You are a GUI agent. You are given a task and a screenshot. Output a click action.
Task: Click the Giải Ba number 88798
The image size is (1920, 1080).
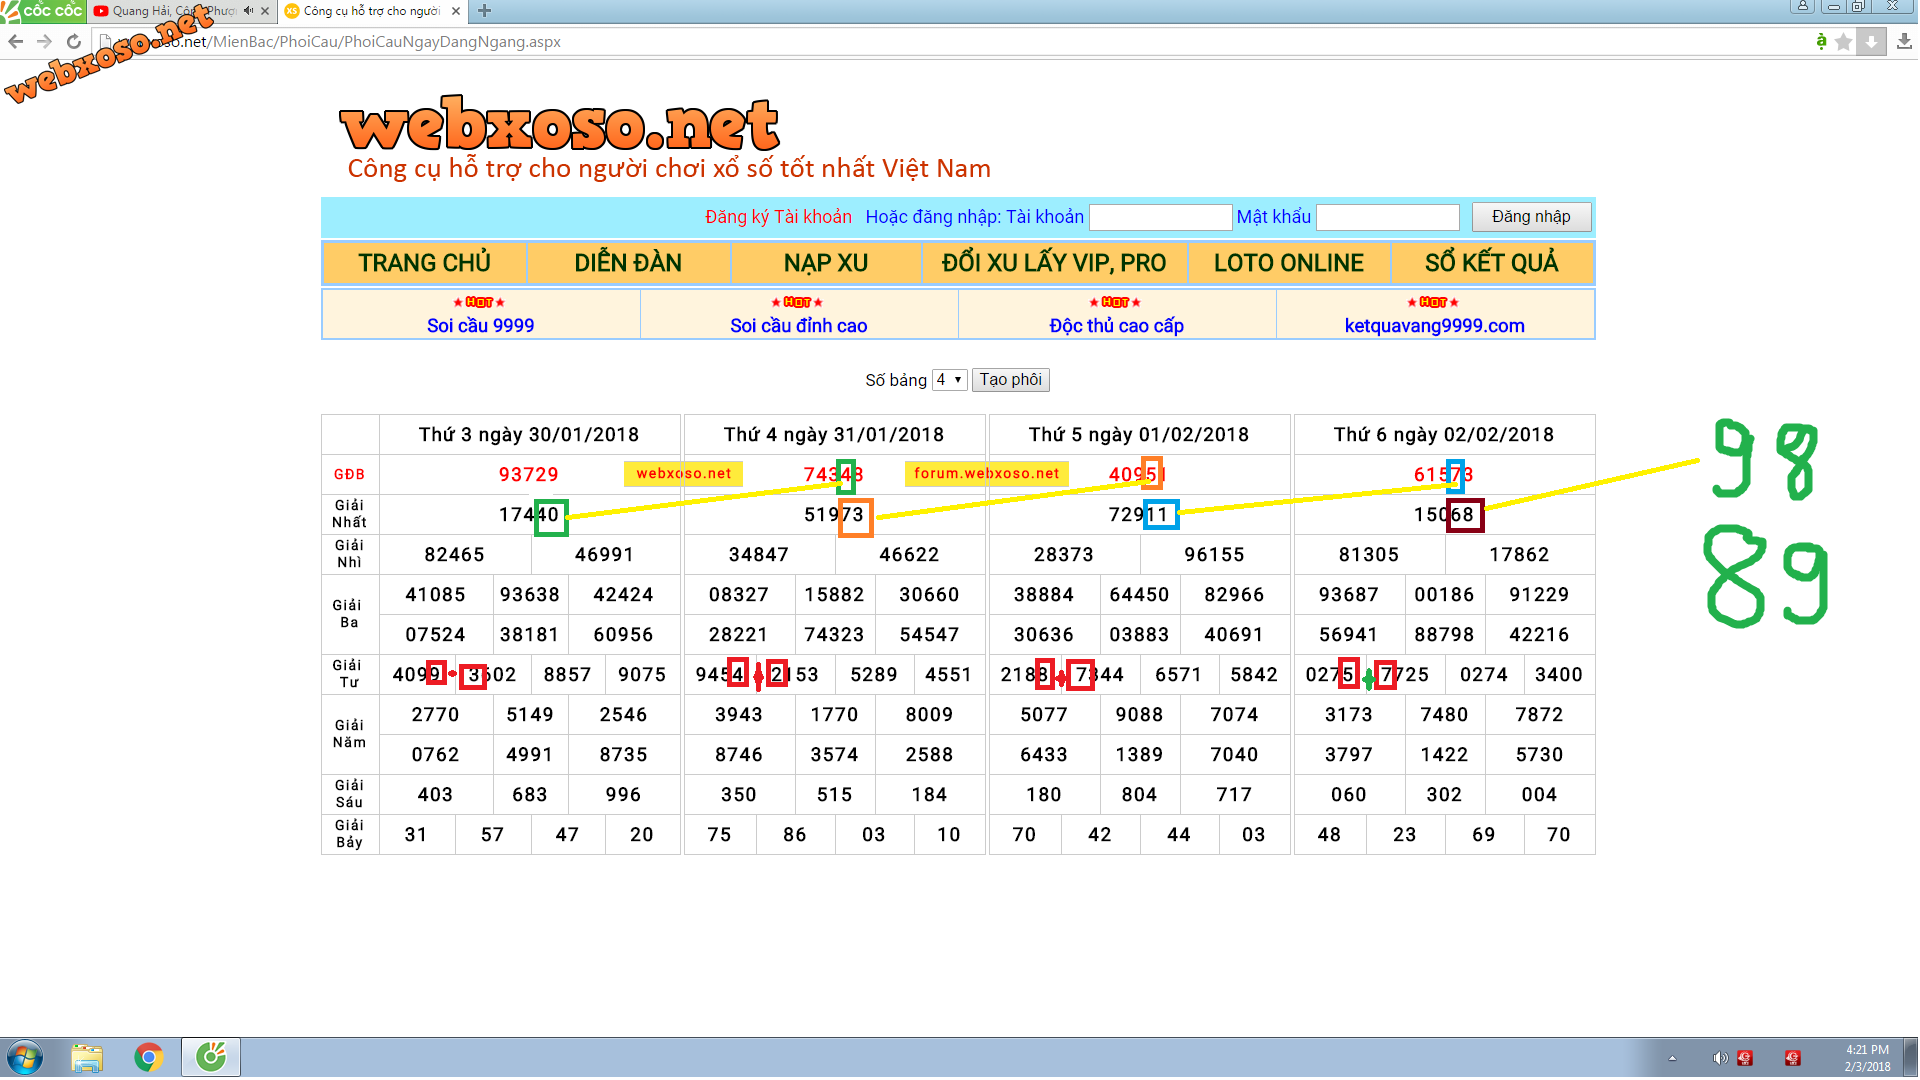pyautogui.click(x=1444, y=635)
